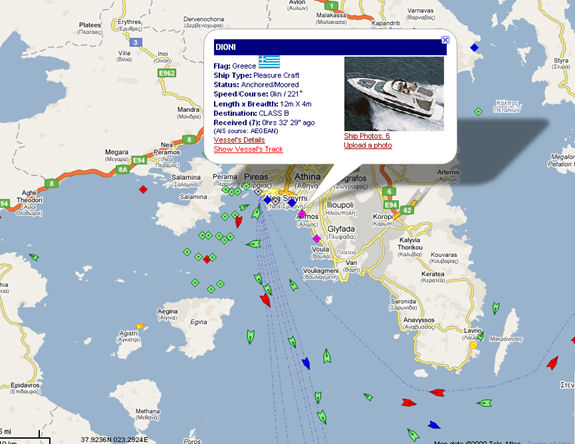Select blue diamond marker below Varnavas

474,47
